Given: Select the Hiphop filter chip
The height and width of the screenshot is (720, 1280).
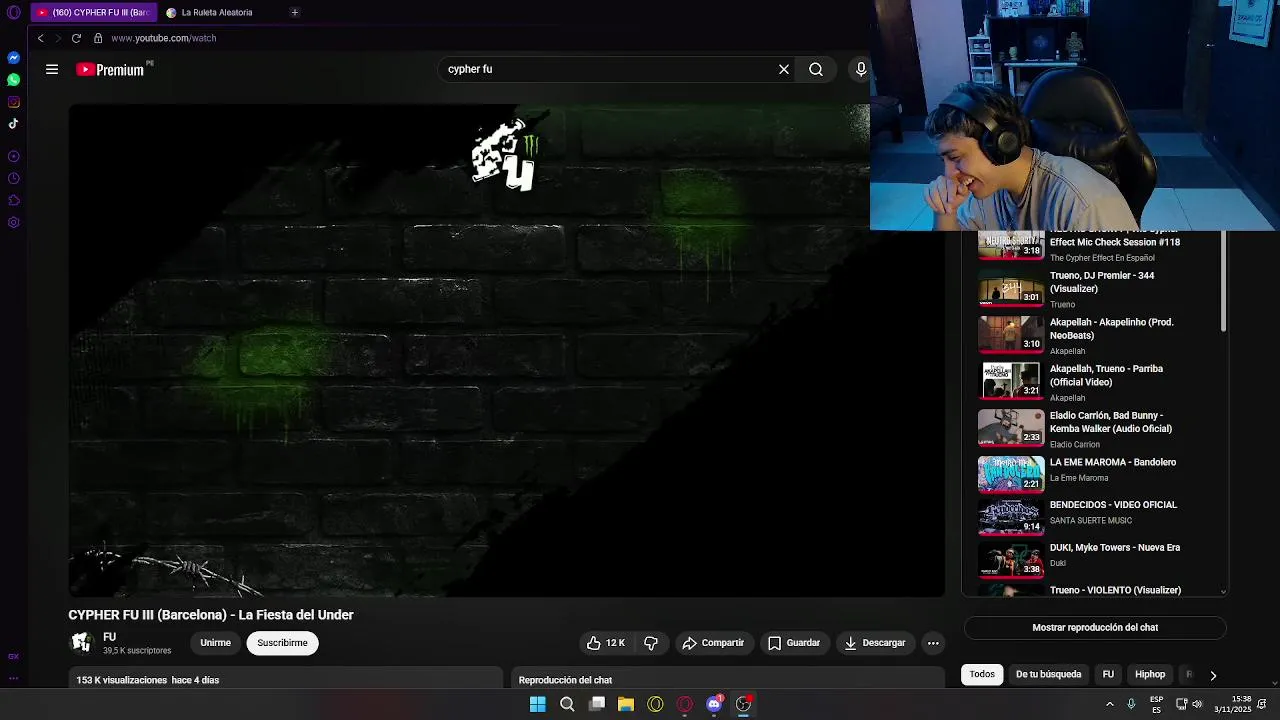Looking at the screenshot, I should [x=1150, y=674].
